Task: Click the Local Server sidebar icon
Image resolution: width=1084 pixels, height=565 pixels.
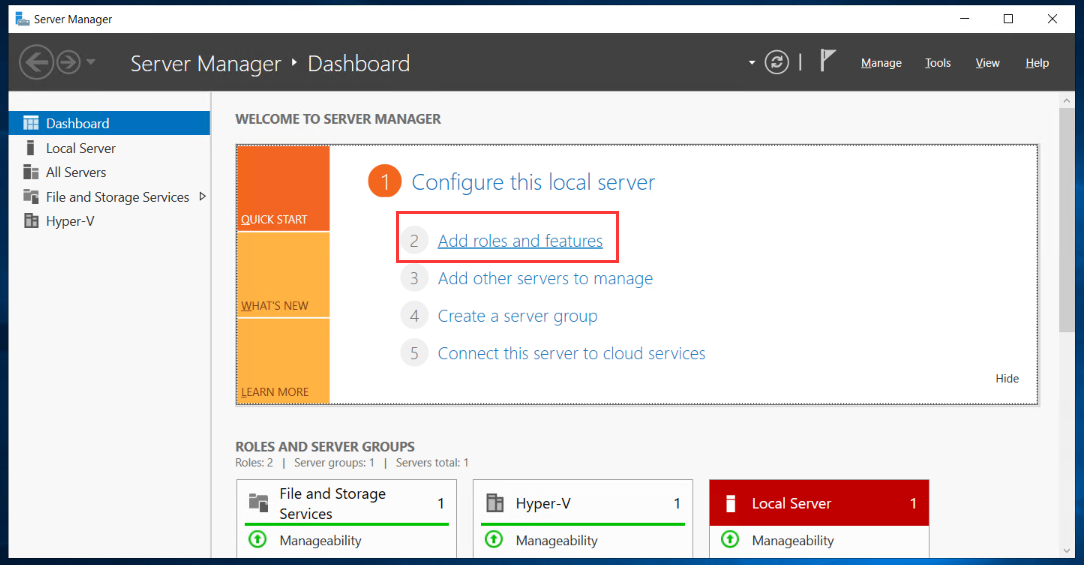Action: tap(30, 148)
